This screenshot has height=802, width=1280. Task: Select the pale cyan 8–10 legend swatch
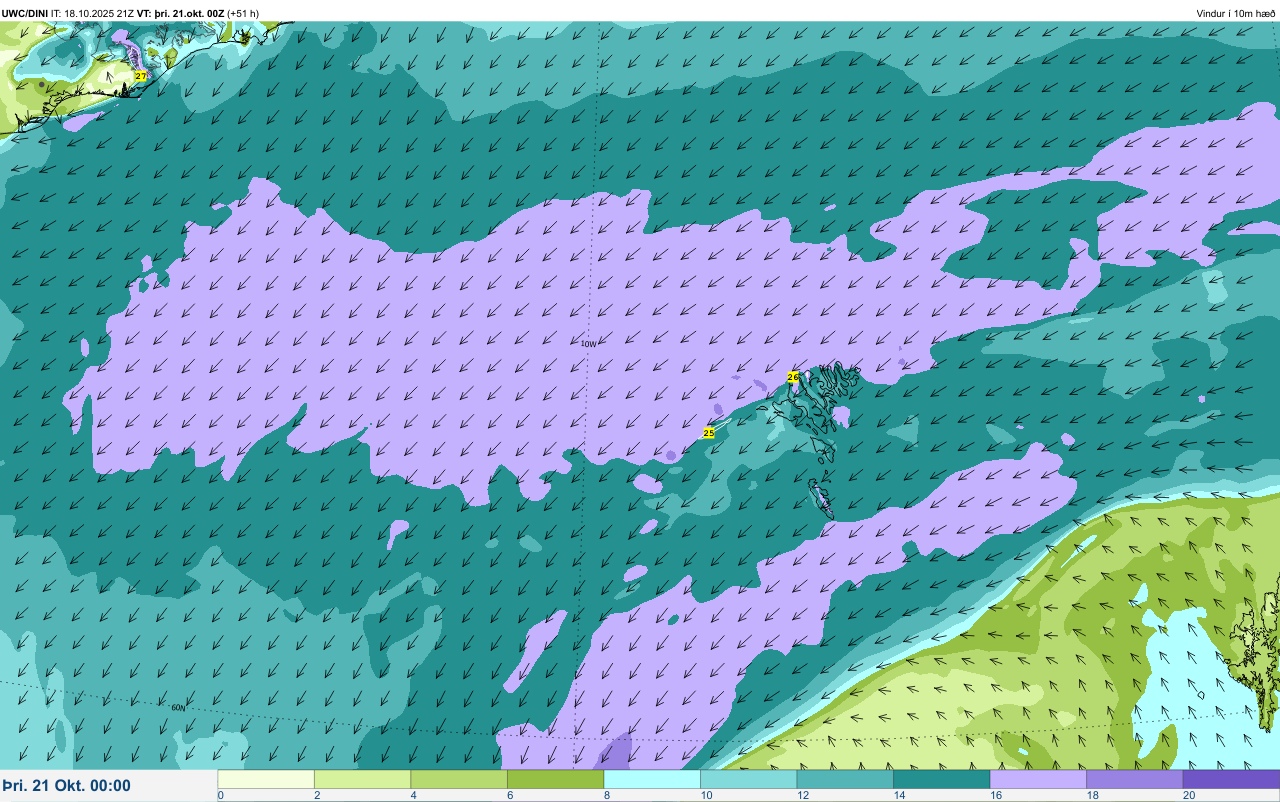652,779
